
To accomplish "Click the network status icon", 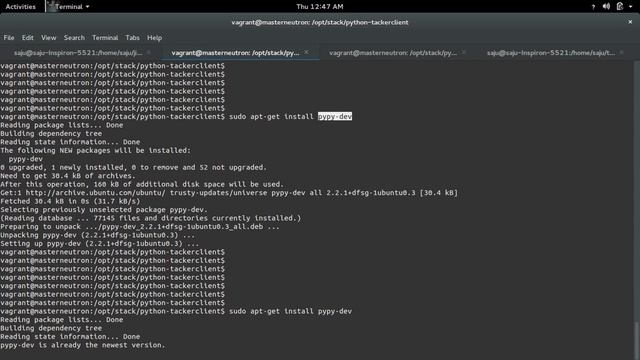I will pos(593,7).
